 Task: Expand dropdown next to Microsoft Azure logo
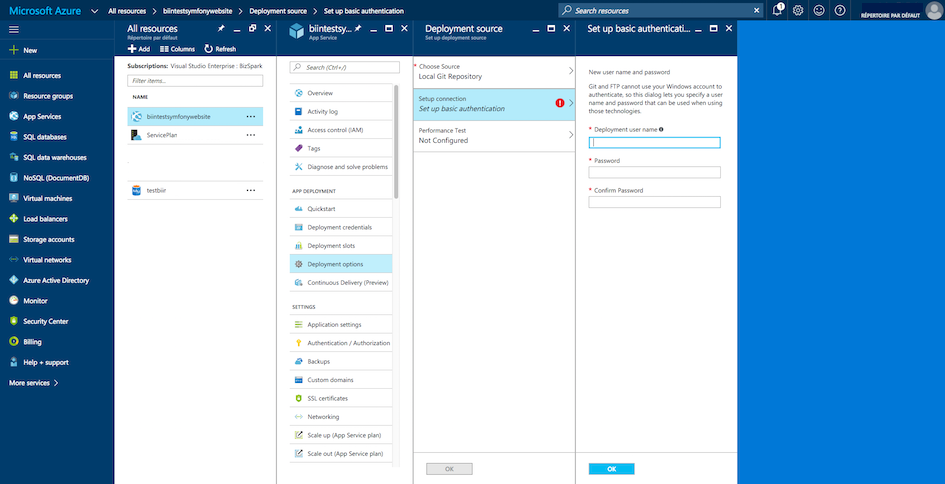[95, 11]
